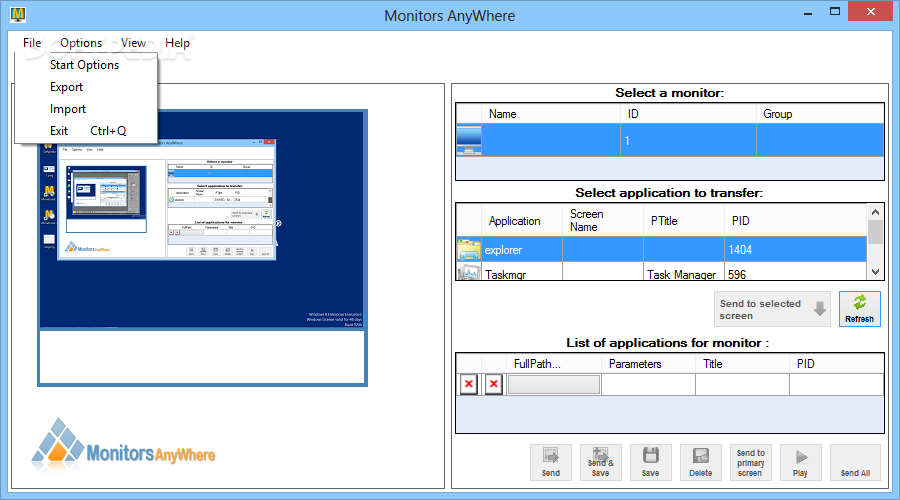Click the Send button
The width and height of the screenshot is (900, 500).
(550, 462)
